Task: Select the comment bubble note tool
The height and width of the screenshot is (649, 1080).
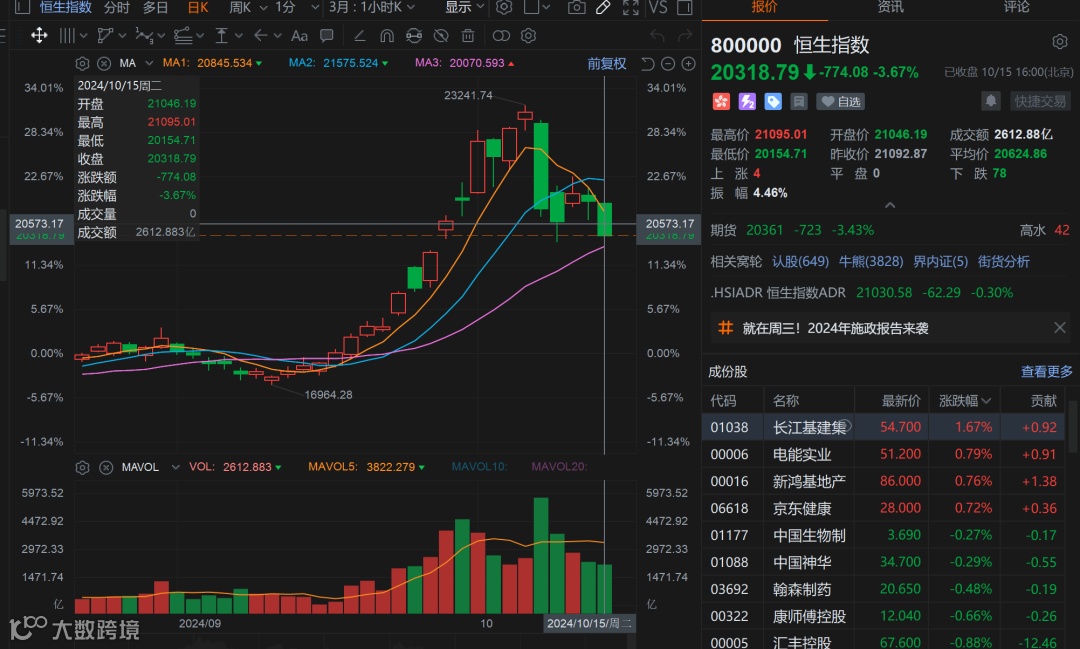Action: click(x=326, y=35)
